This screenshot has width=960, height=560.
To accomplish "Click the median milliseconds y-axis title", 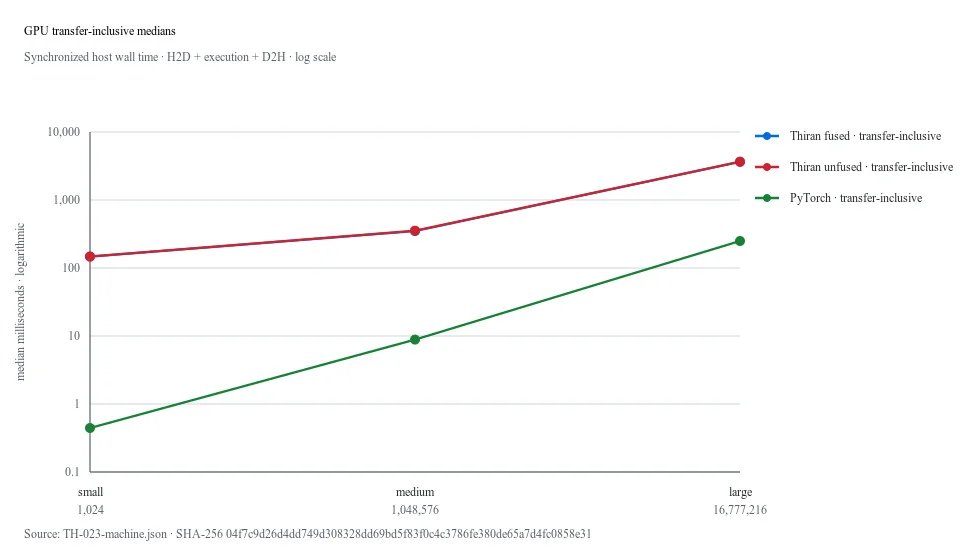I will 20,302.
